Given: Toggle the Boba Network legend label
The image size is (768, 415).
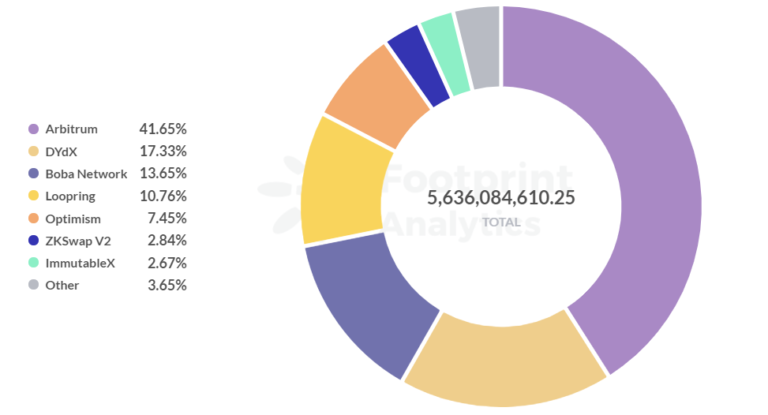Looking at the screenshot, I should (x=86, y=174).
